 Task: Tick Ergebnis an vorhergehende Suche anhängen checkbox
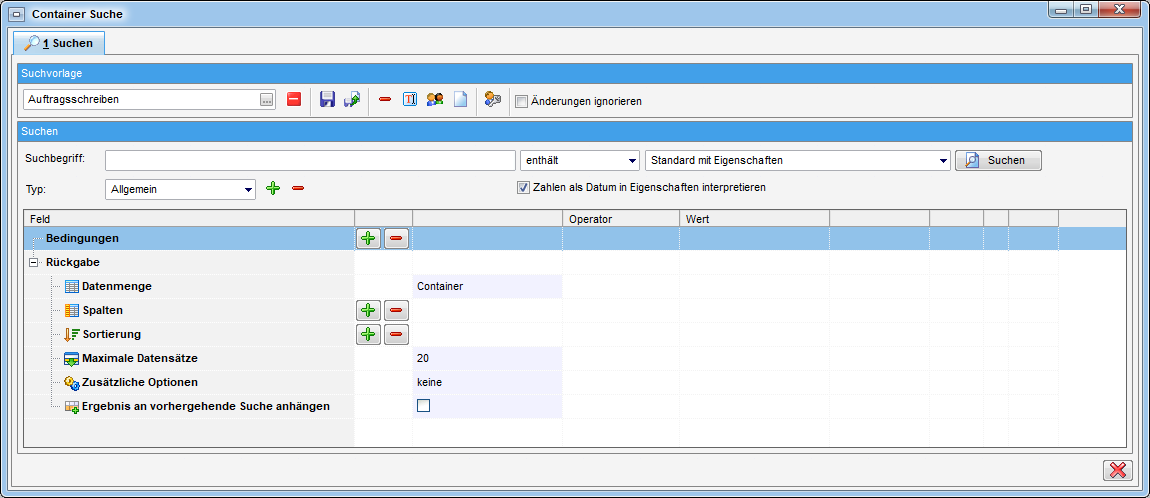coord(424,406)
